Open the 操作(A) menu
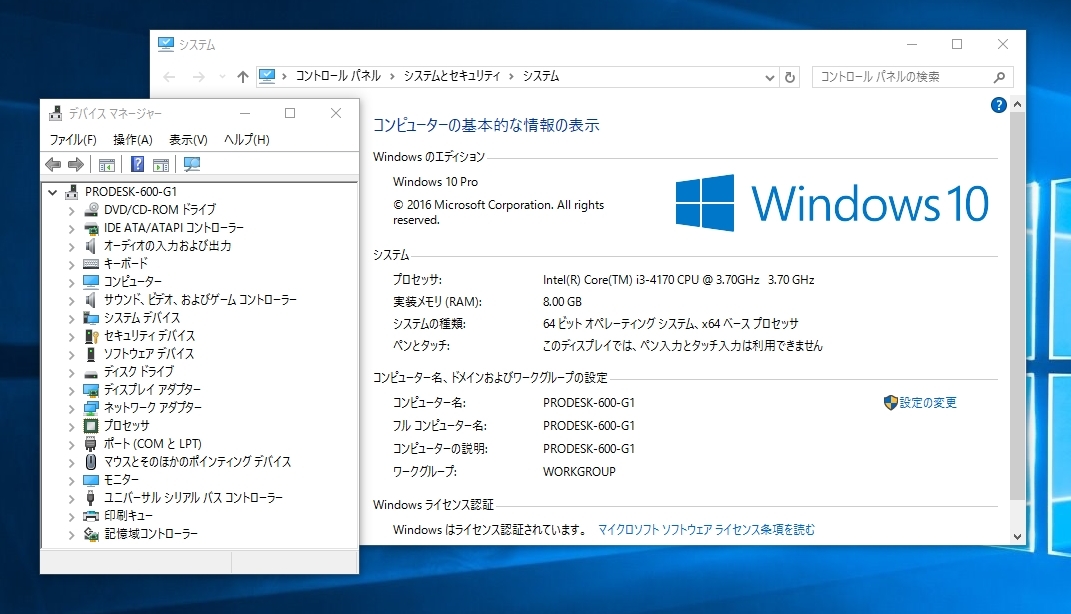The width and height of the screenshot is (1071, 614). click(x=133, y=139)
